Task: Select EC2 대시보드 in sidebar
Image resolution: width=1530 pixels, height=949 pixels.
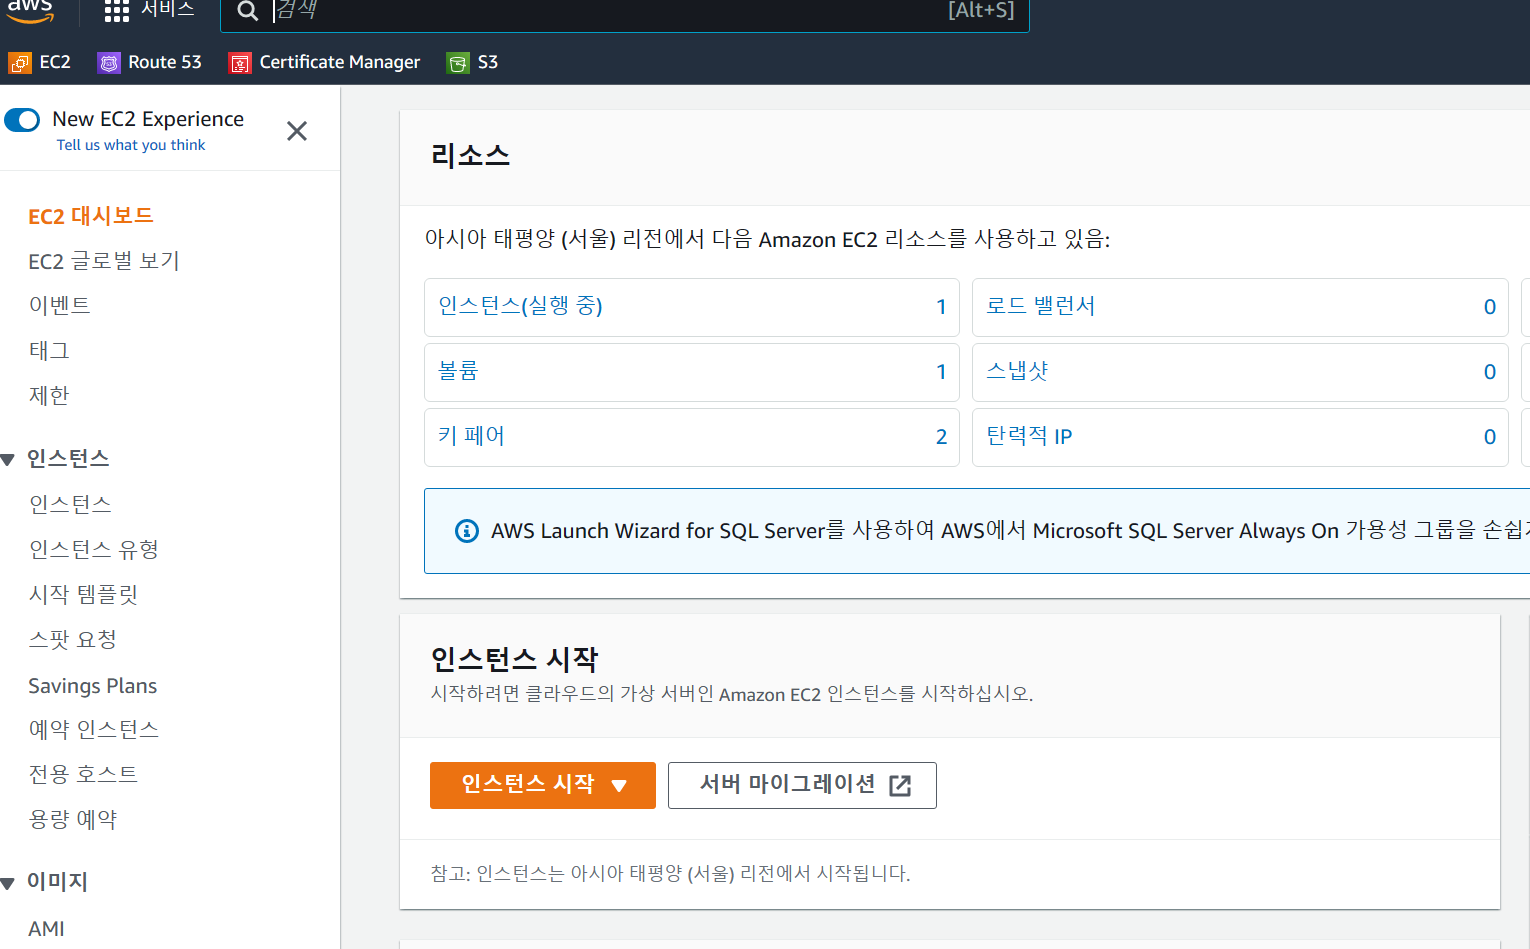Action: [91, 216]
